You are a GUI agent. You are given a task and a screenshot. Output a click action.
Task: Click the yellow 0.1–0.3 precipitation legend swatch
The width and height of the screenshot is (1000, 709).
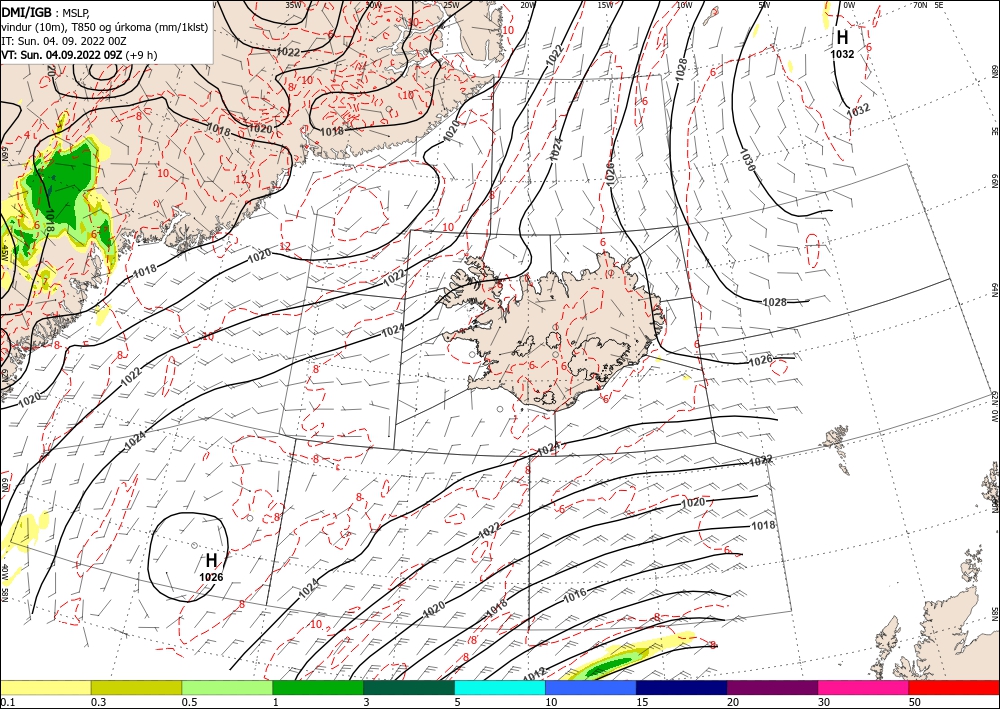[x=45, y=687]
